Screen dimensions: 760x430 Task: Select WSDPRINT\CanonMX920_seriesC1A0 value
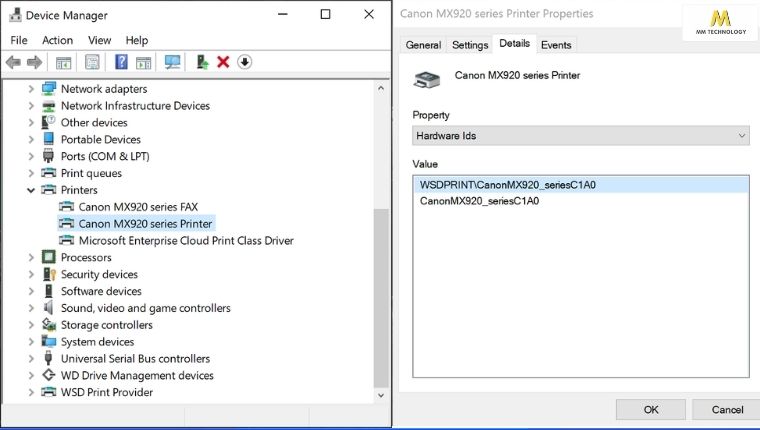[x=581, y=185]
